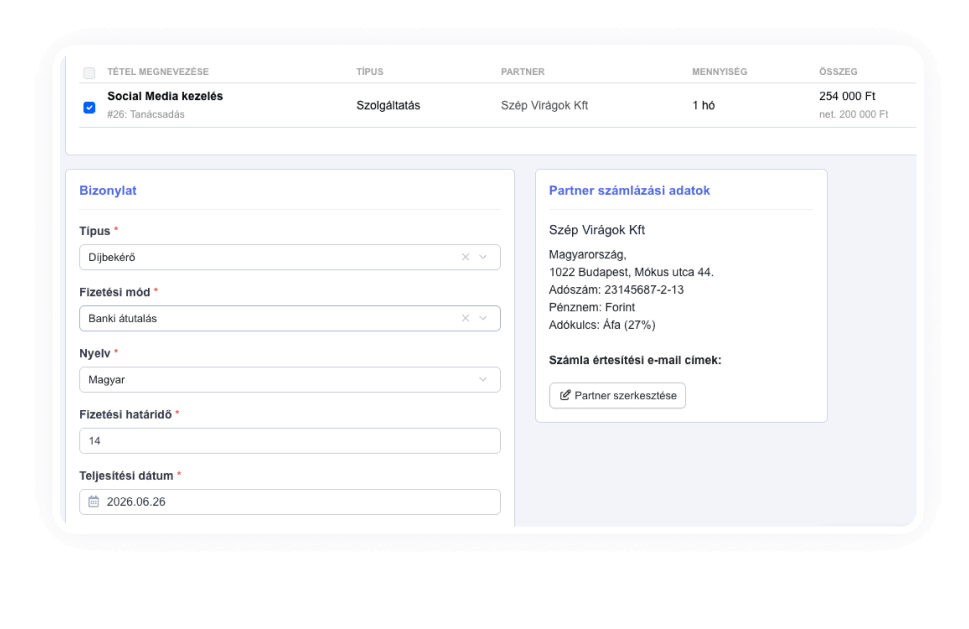This screenshot has height=629, width=969.
Task: Click the Partner column header
Action: coord(523,72)
